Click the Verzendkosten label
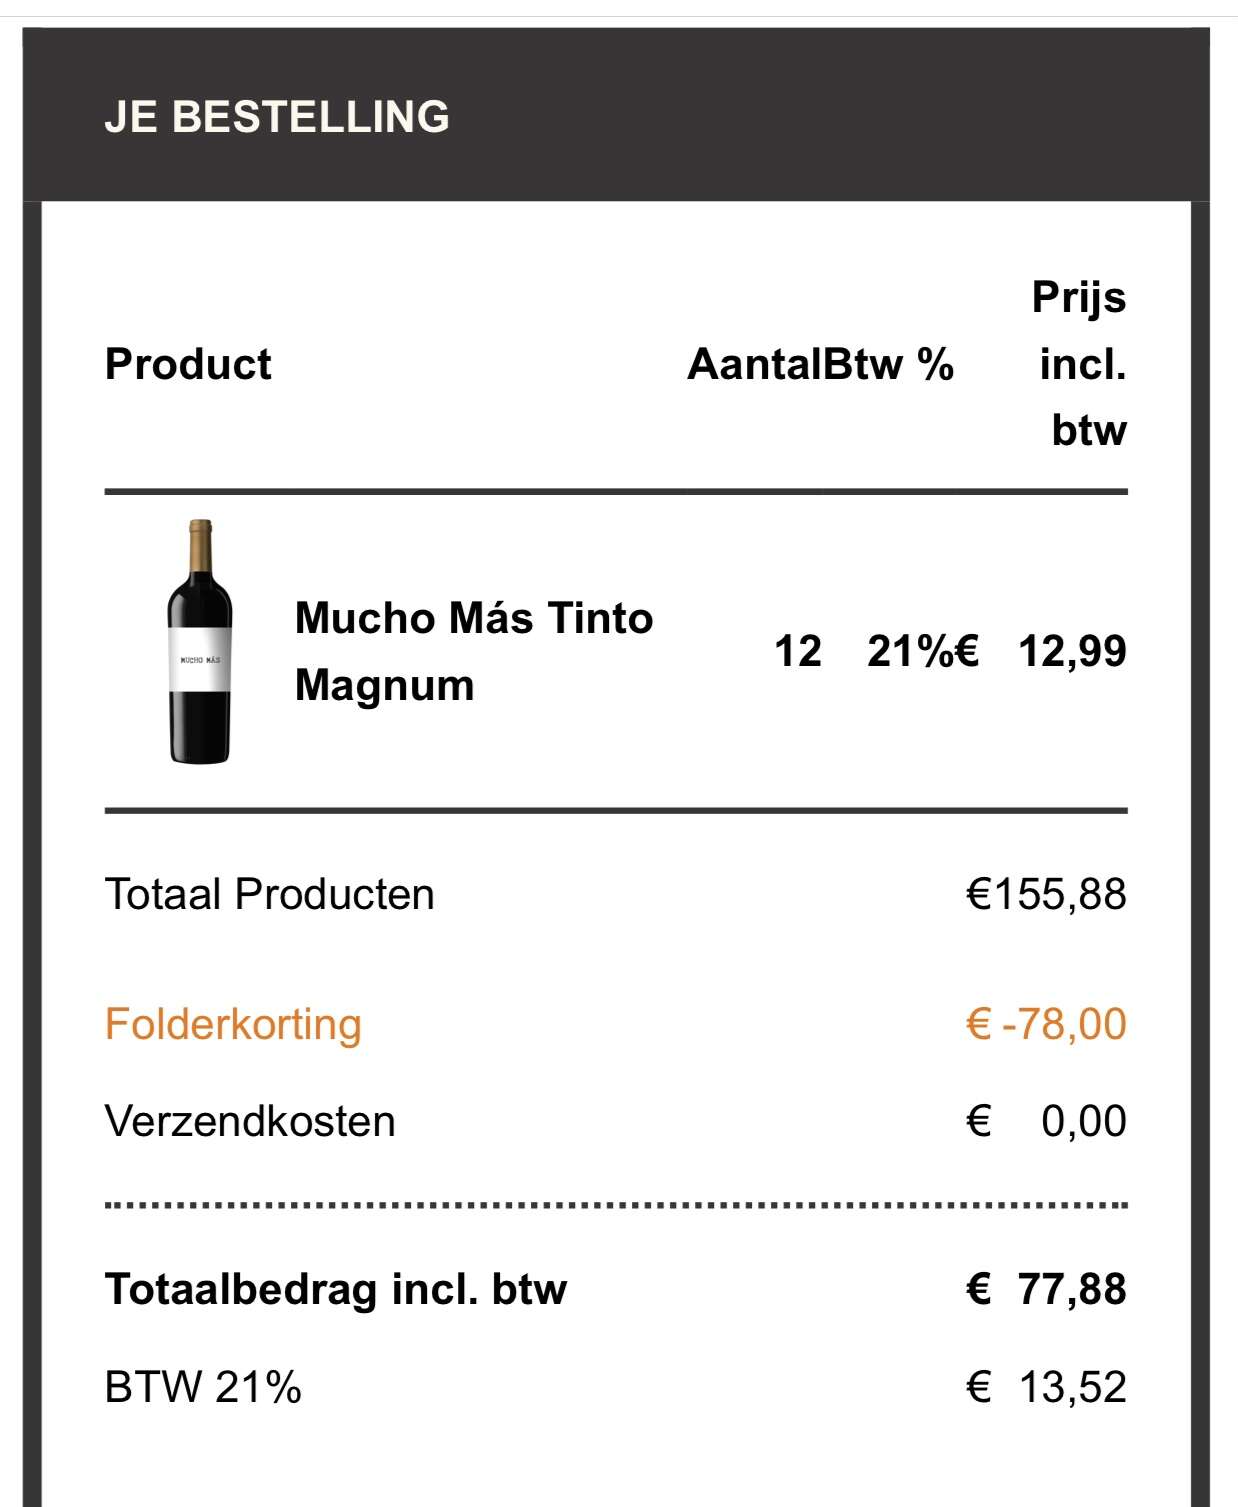 [250, 1121]
